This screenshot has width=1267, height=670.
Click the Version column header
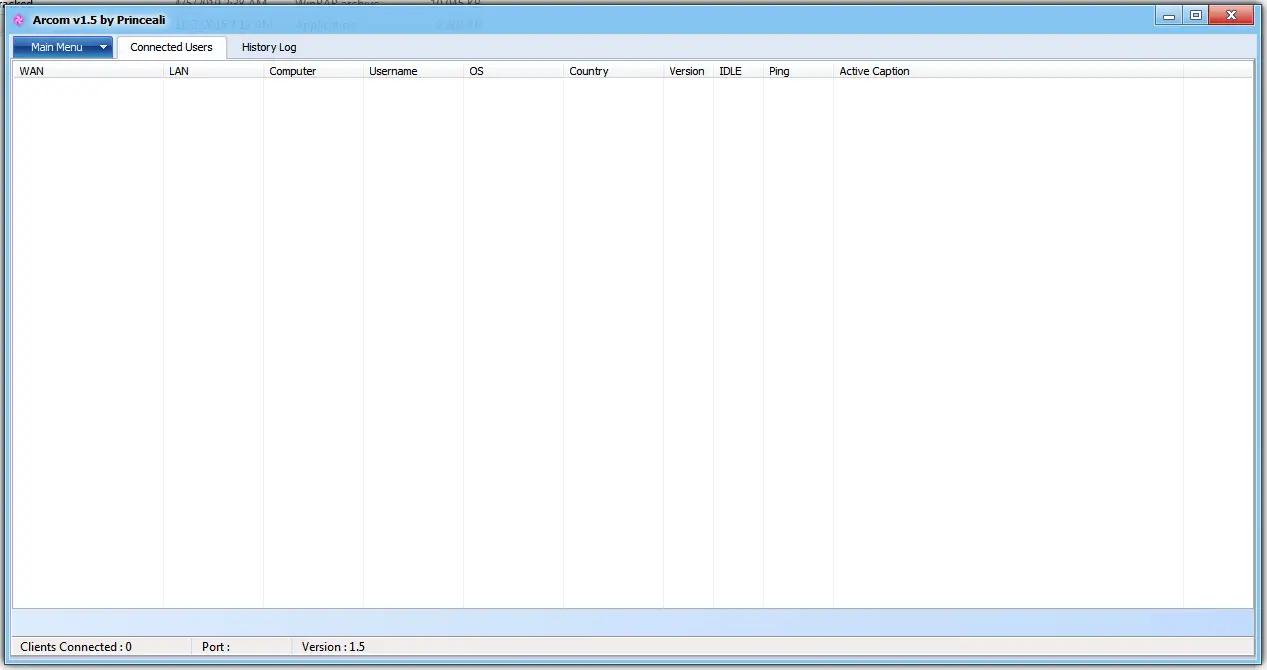pyautogui.click(x=687, y=71)
